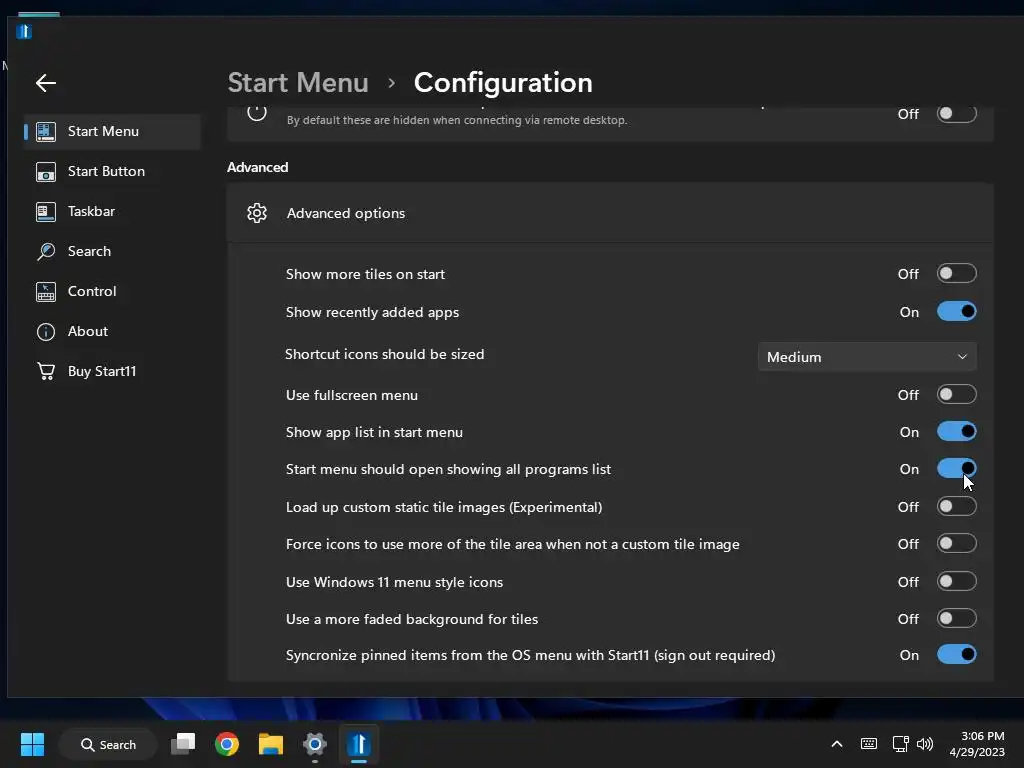
Task: Open the About page in sidebar
Action: click(112, 332)
